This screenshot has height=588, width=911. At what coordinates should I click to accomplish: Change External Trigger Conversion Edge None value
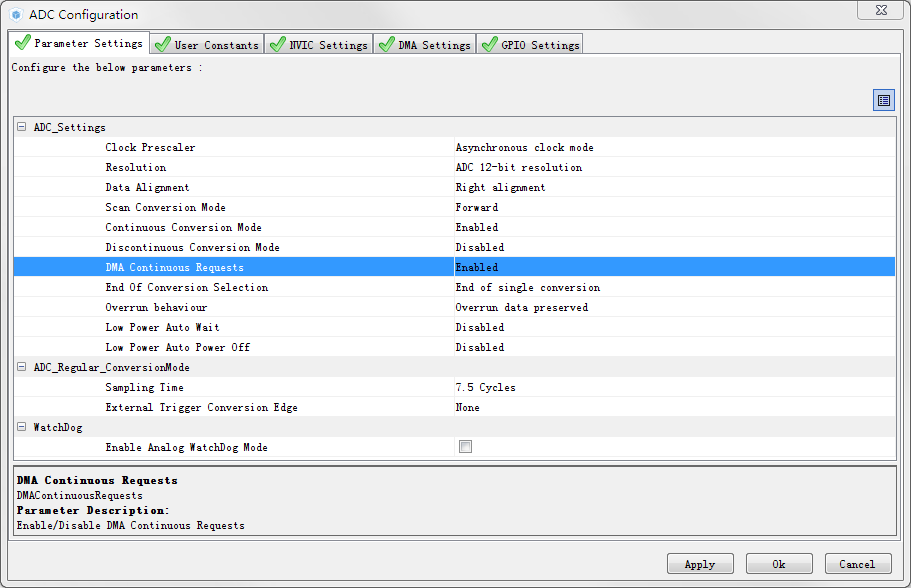[x=675, y=407]
